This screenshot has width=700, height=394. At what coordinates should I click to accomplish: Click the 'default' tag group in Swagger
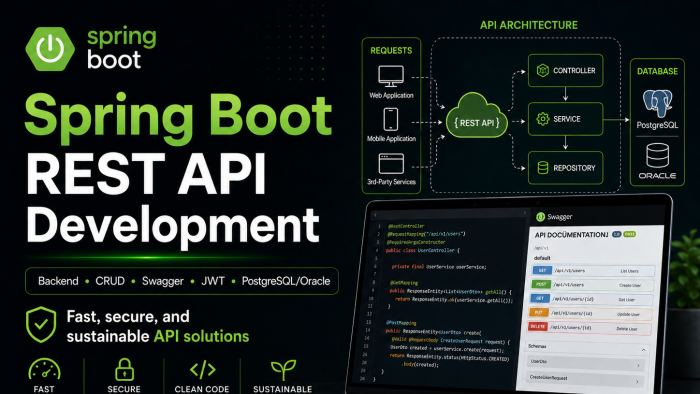tap(542, 258)
